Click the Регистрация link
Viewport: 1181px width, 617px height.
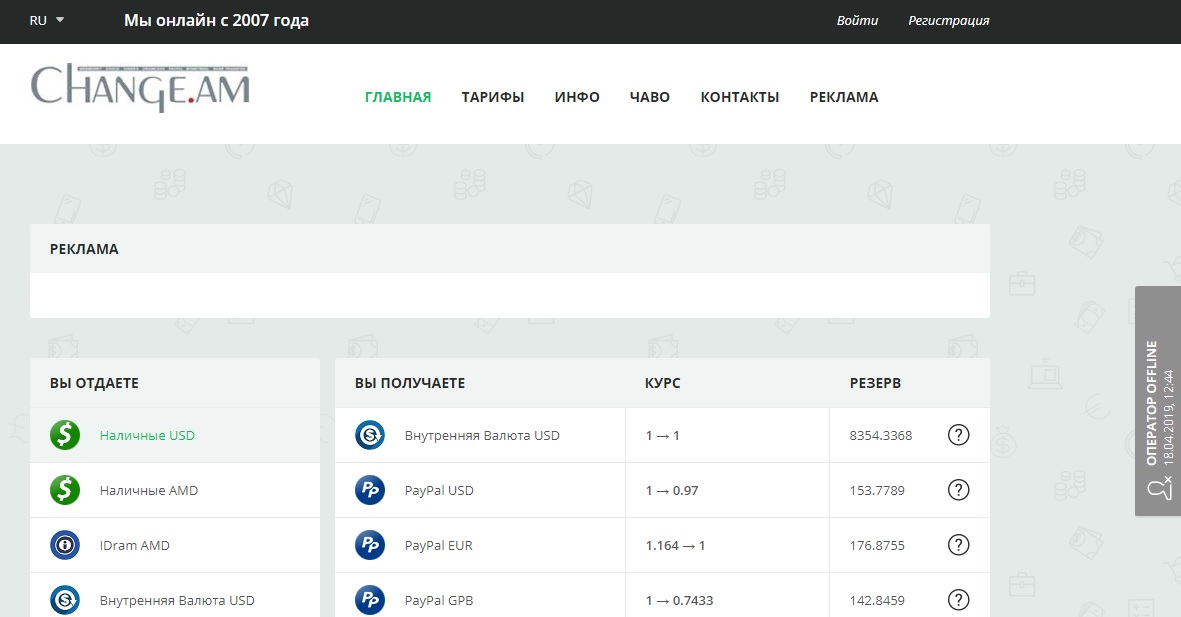click(948, 20)
